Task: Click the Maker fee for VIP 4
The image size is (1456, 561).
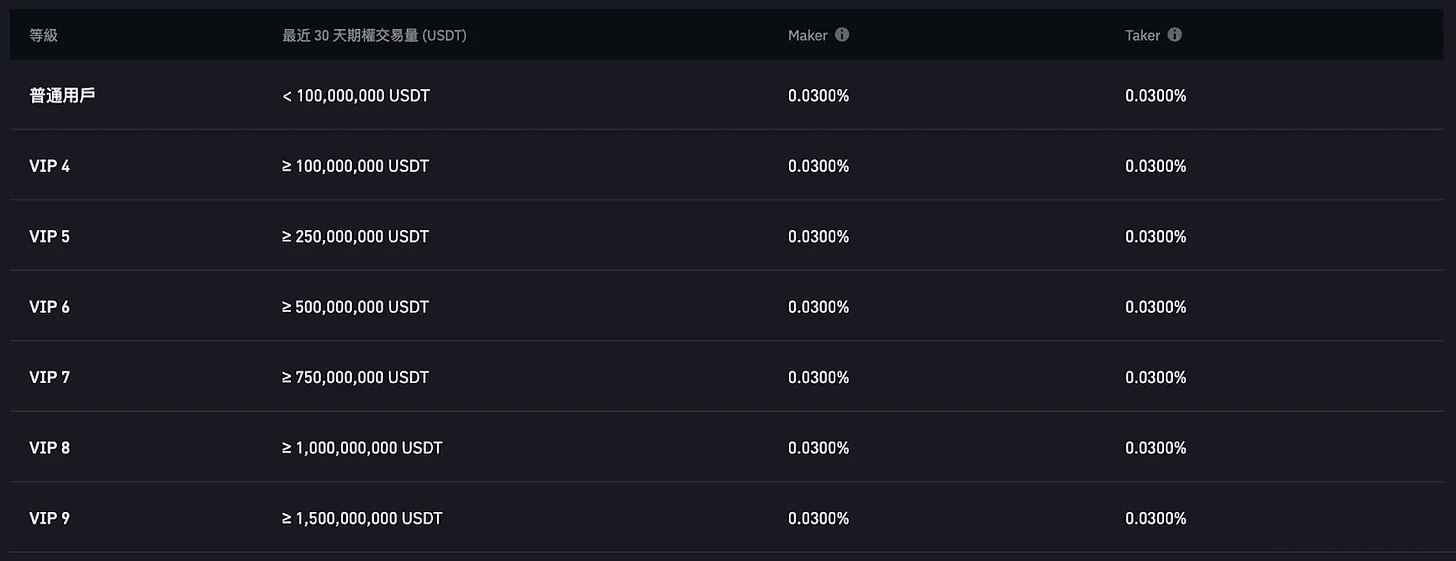Action: pyautogui.click(x=818, y=166)
